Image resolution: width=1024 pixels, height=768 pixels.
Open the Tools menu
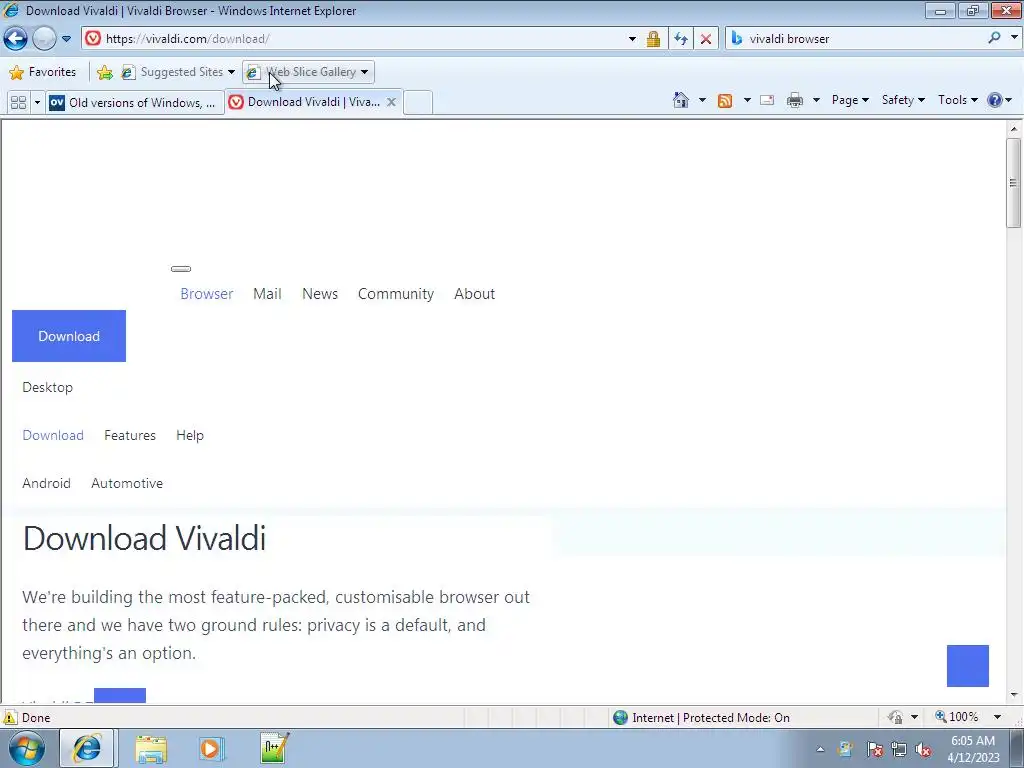click(957, 100)
